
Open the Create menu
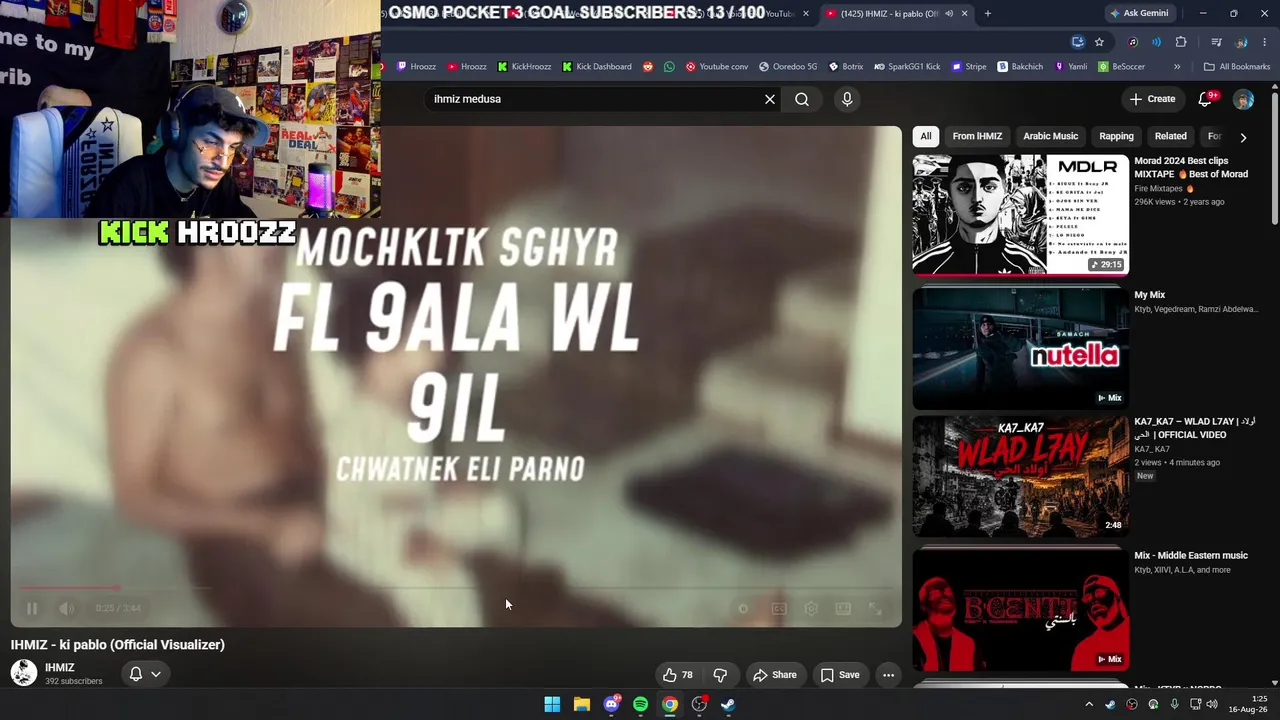[1152, 99]
